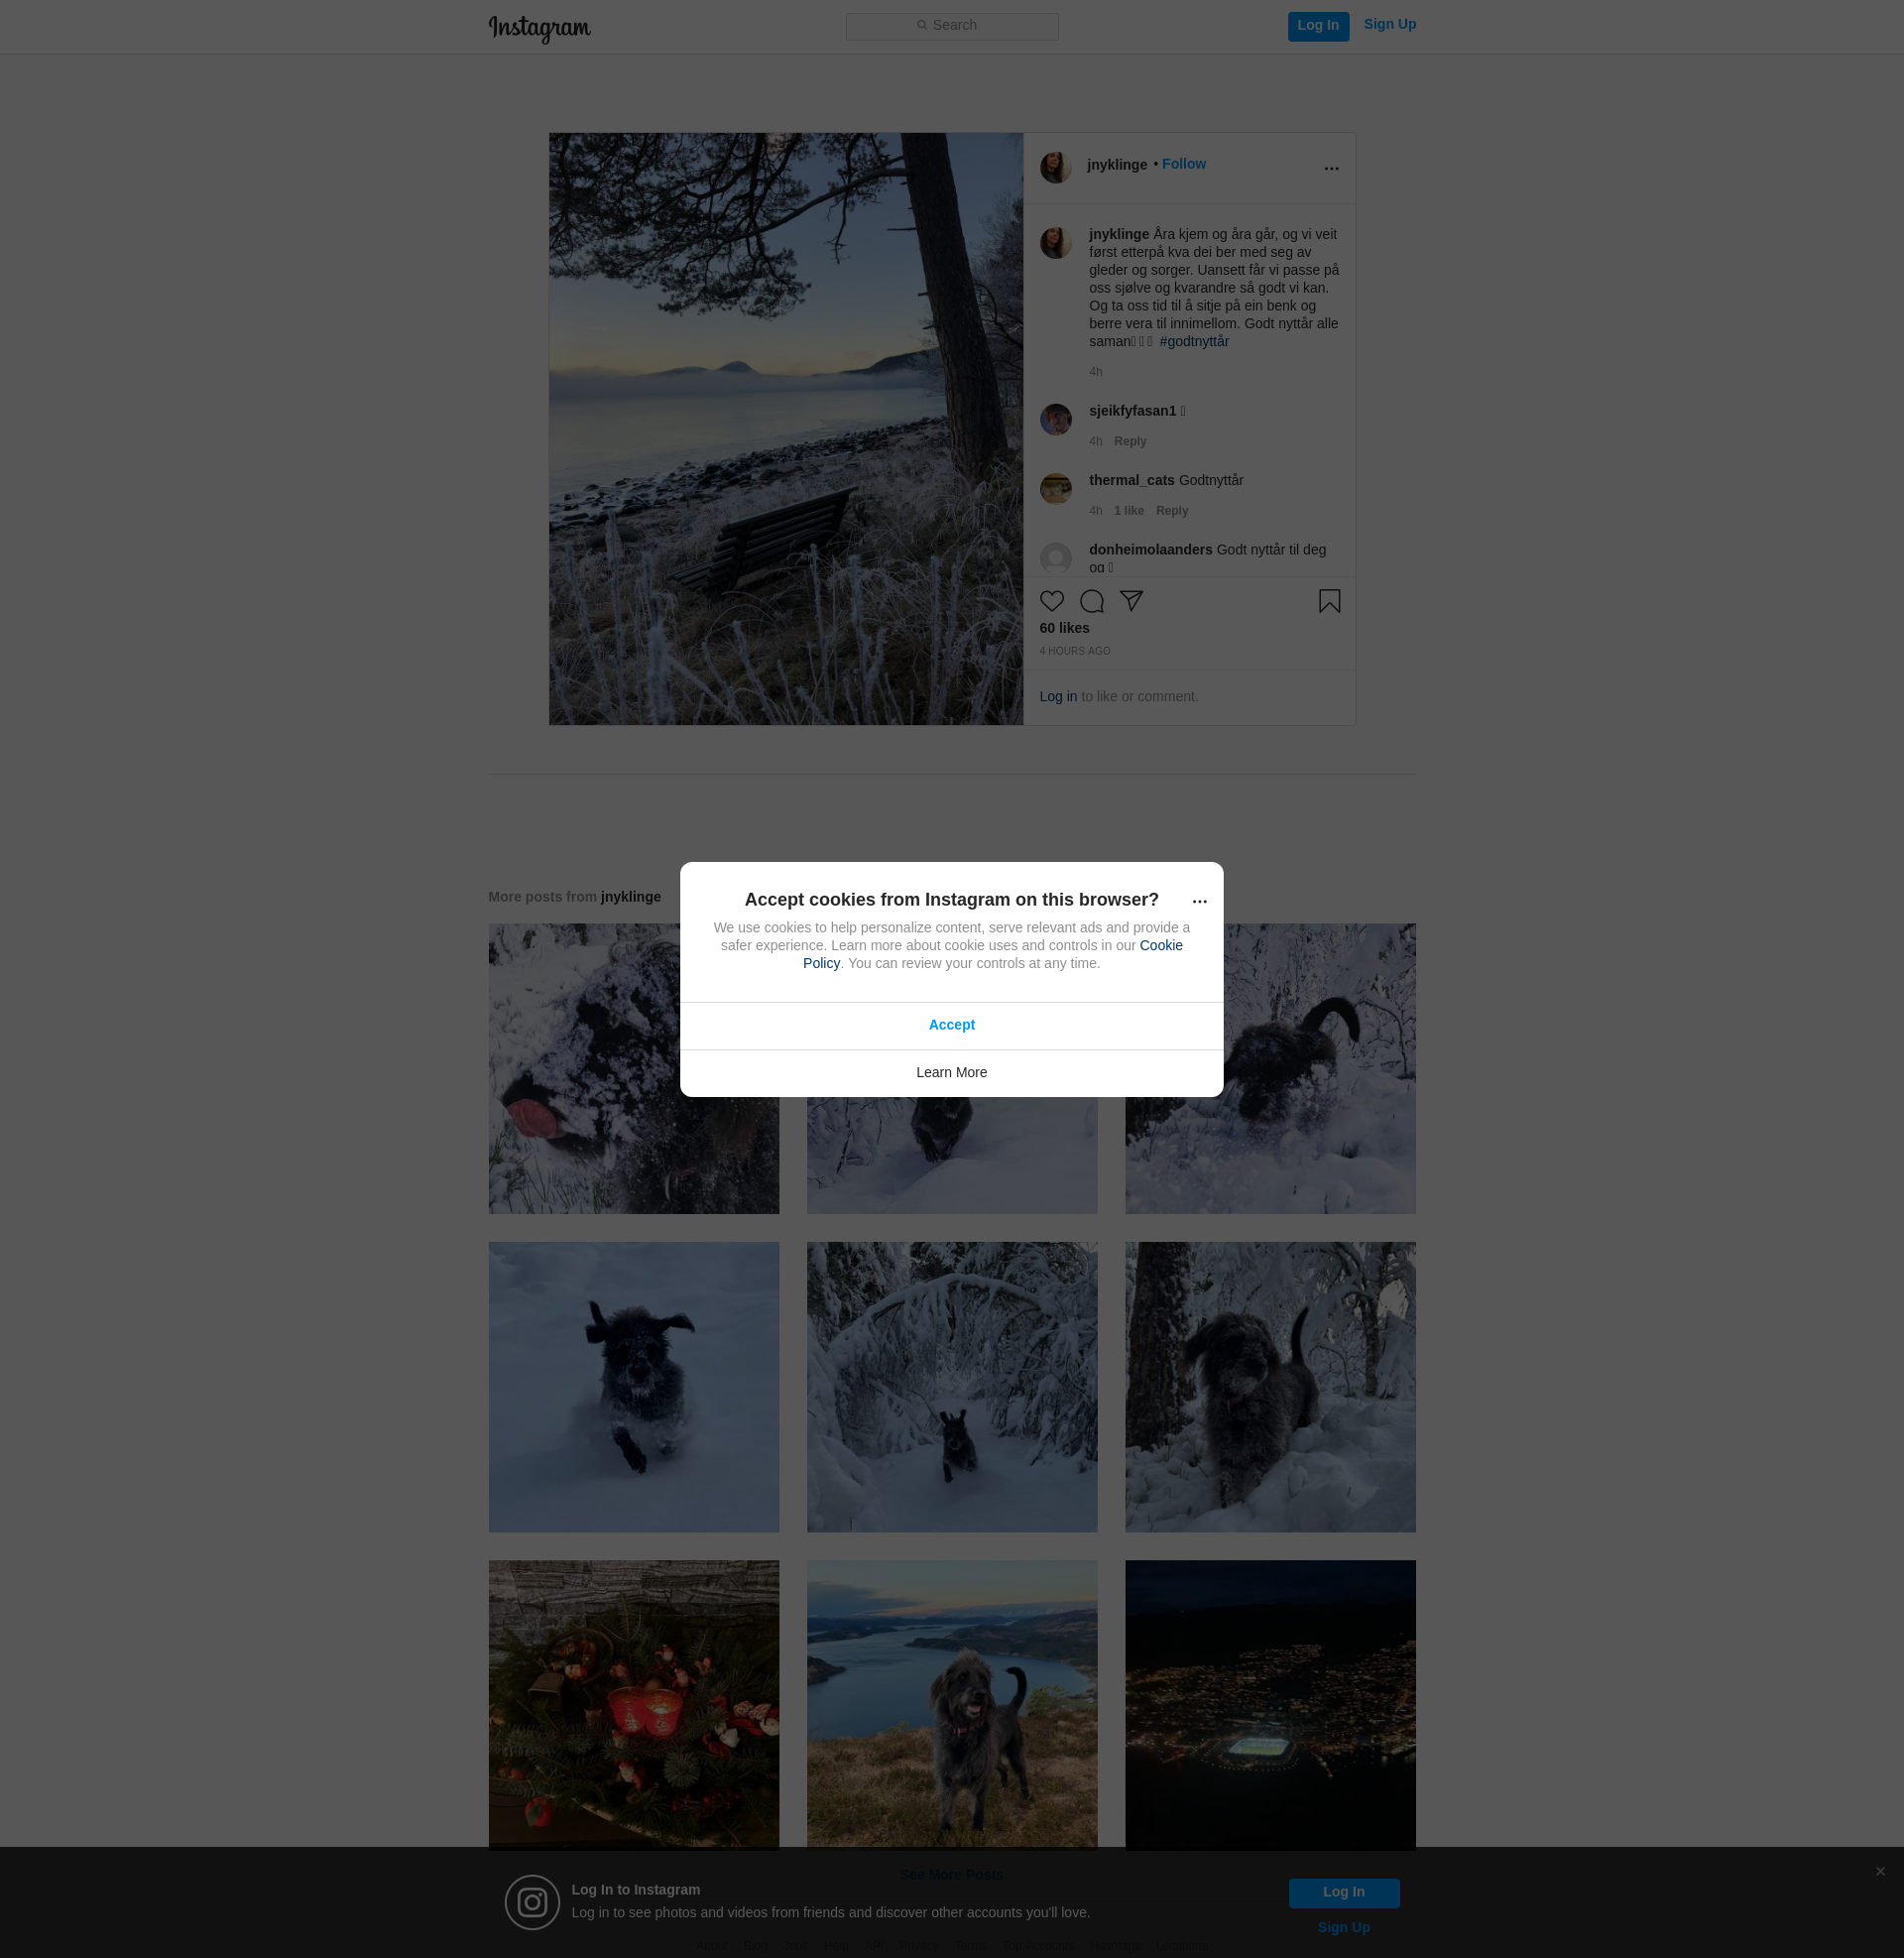Open cookie dialog three-dot options
Viewport: 1904px width, 1958px height.
click(x=1199, y=902)
